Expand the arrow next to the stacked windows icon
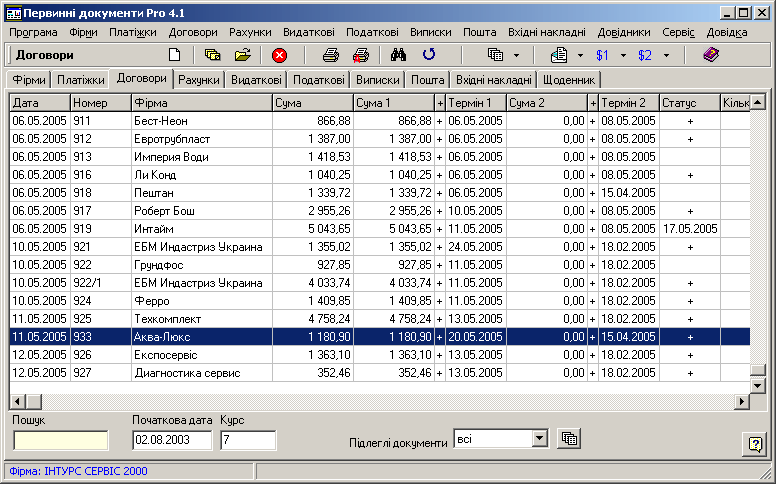The width and height of the screenshot is (776, 484). [516, 55]
